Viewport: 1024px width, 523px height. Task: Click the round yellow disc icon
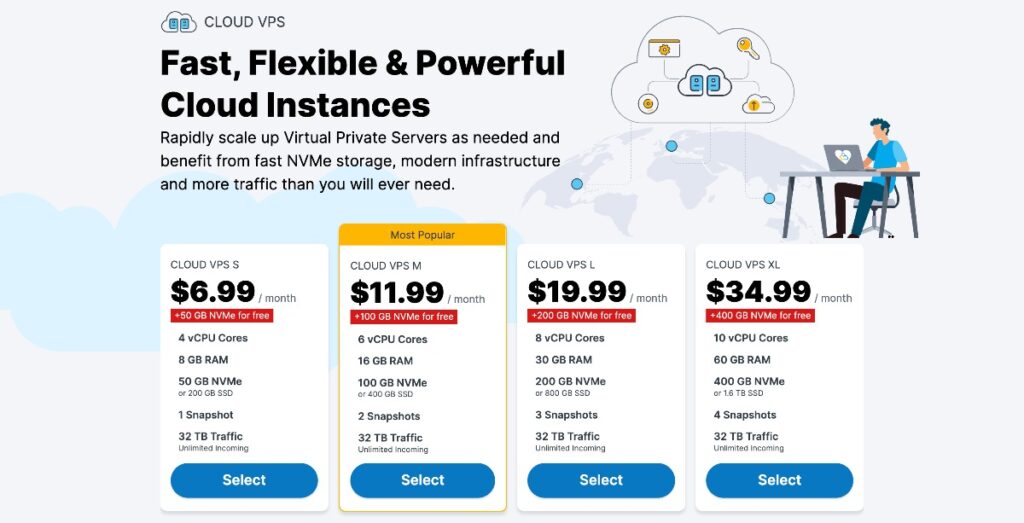(648, 103)
